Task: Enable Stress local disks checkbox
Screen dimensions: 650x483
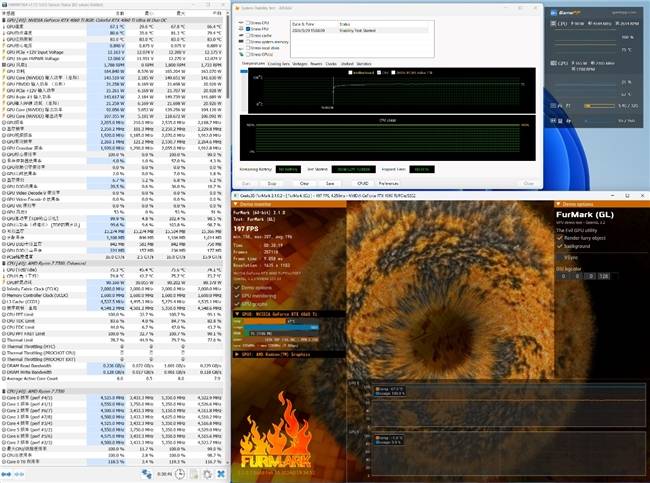Action: pos(248,48)
